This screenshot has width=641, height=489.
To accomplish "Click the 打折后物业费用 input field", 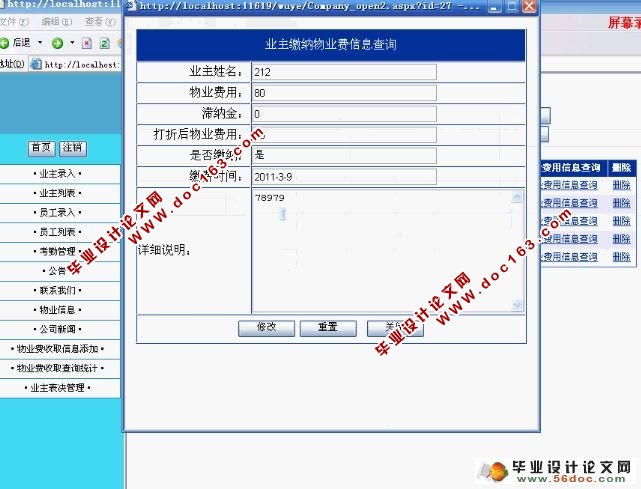I will pos(344,135).
